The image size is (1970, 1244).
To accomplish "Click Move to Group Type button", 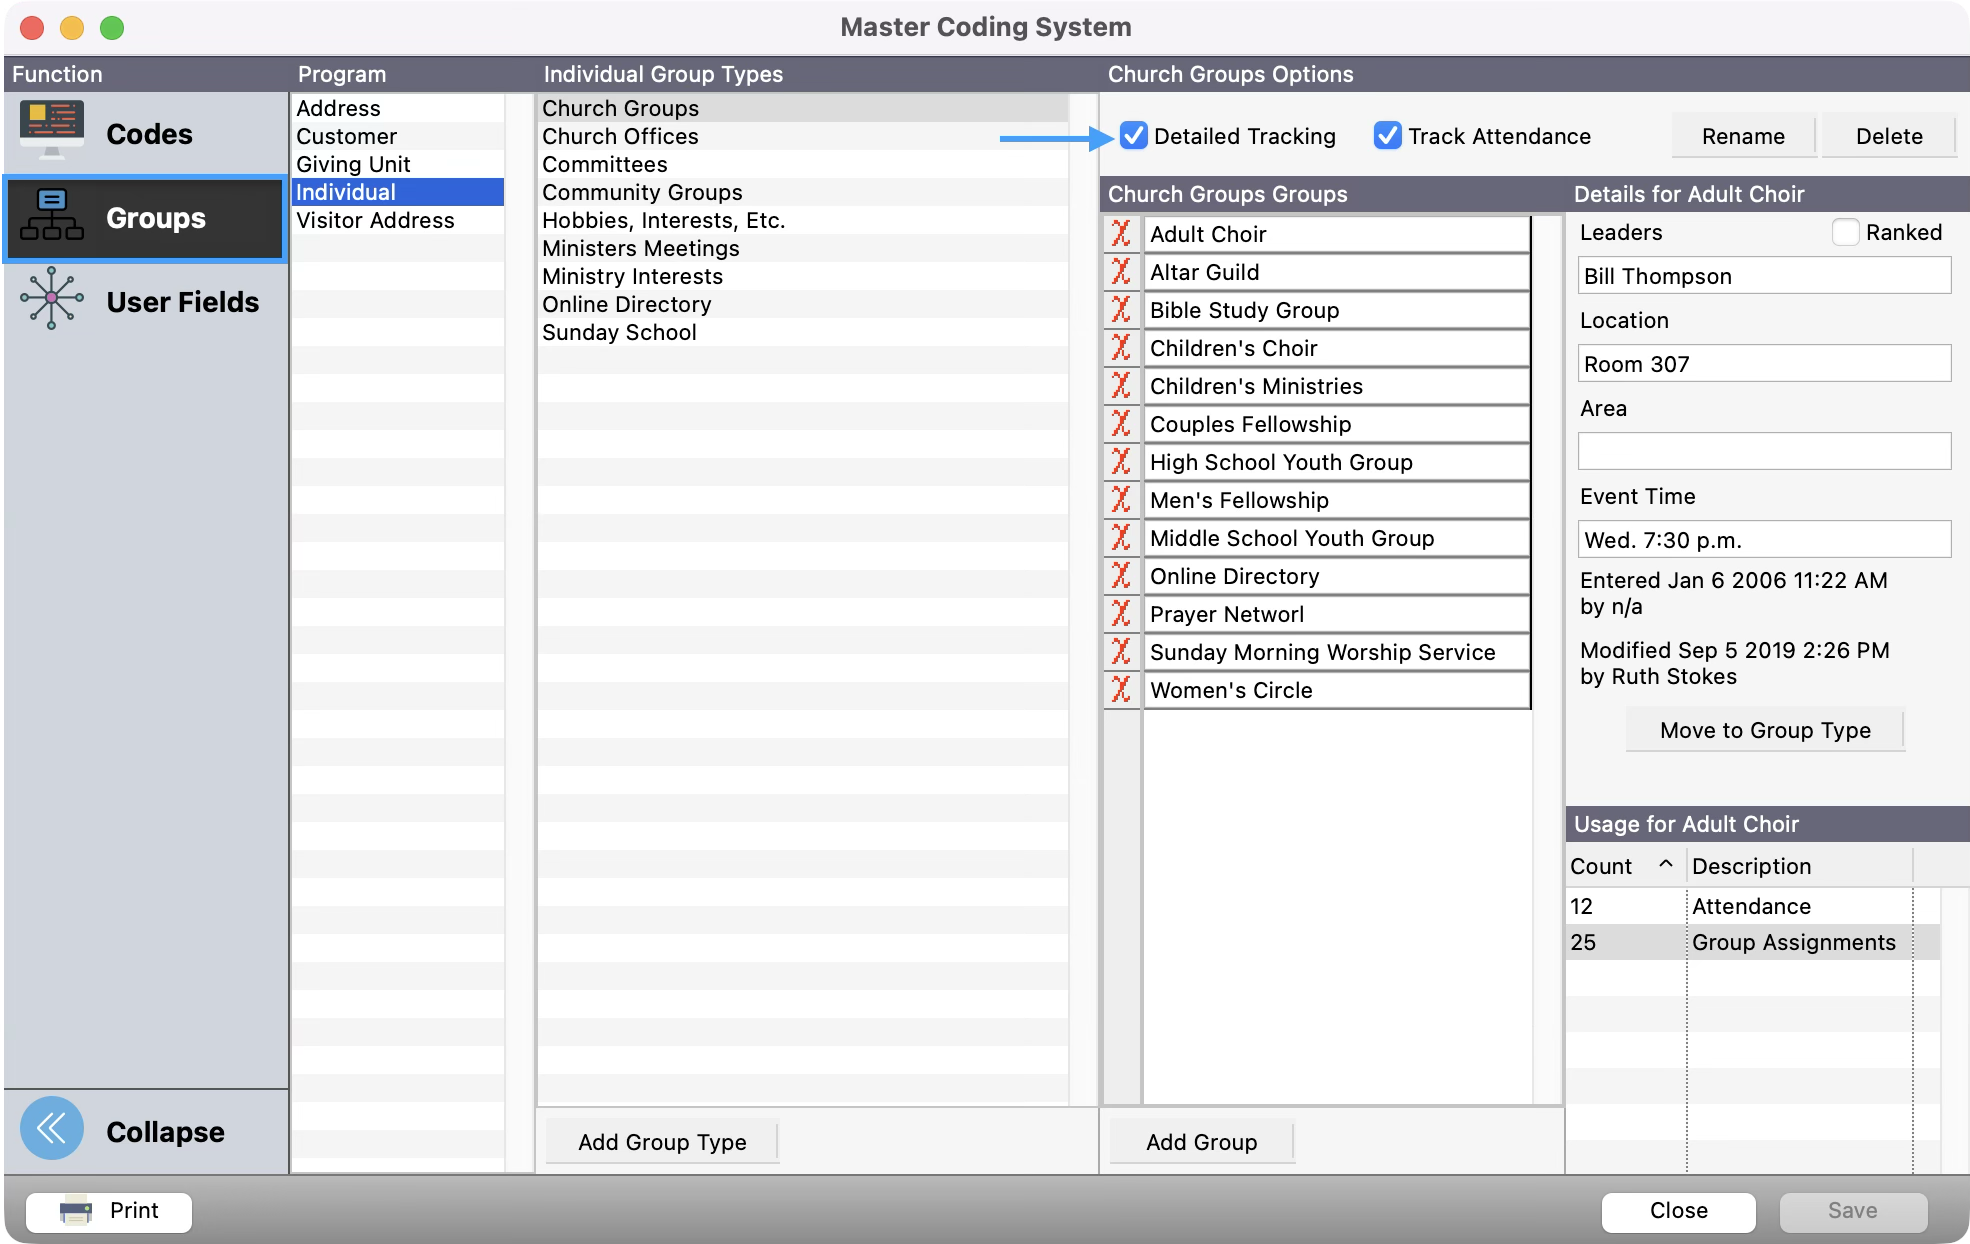I will [x=1765, y=730].
